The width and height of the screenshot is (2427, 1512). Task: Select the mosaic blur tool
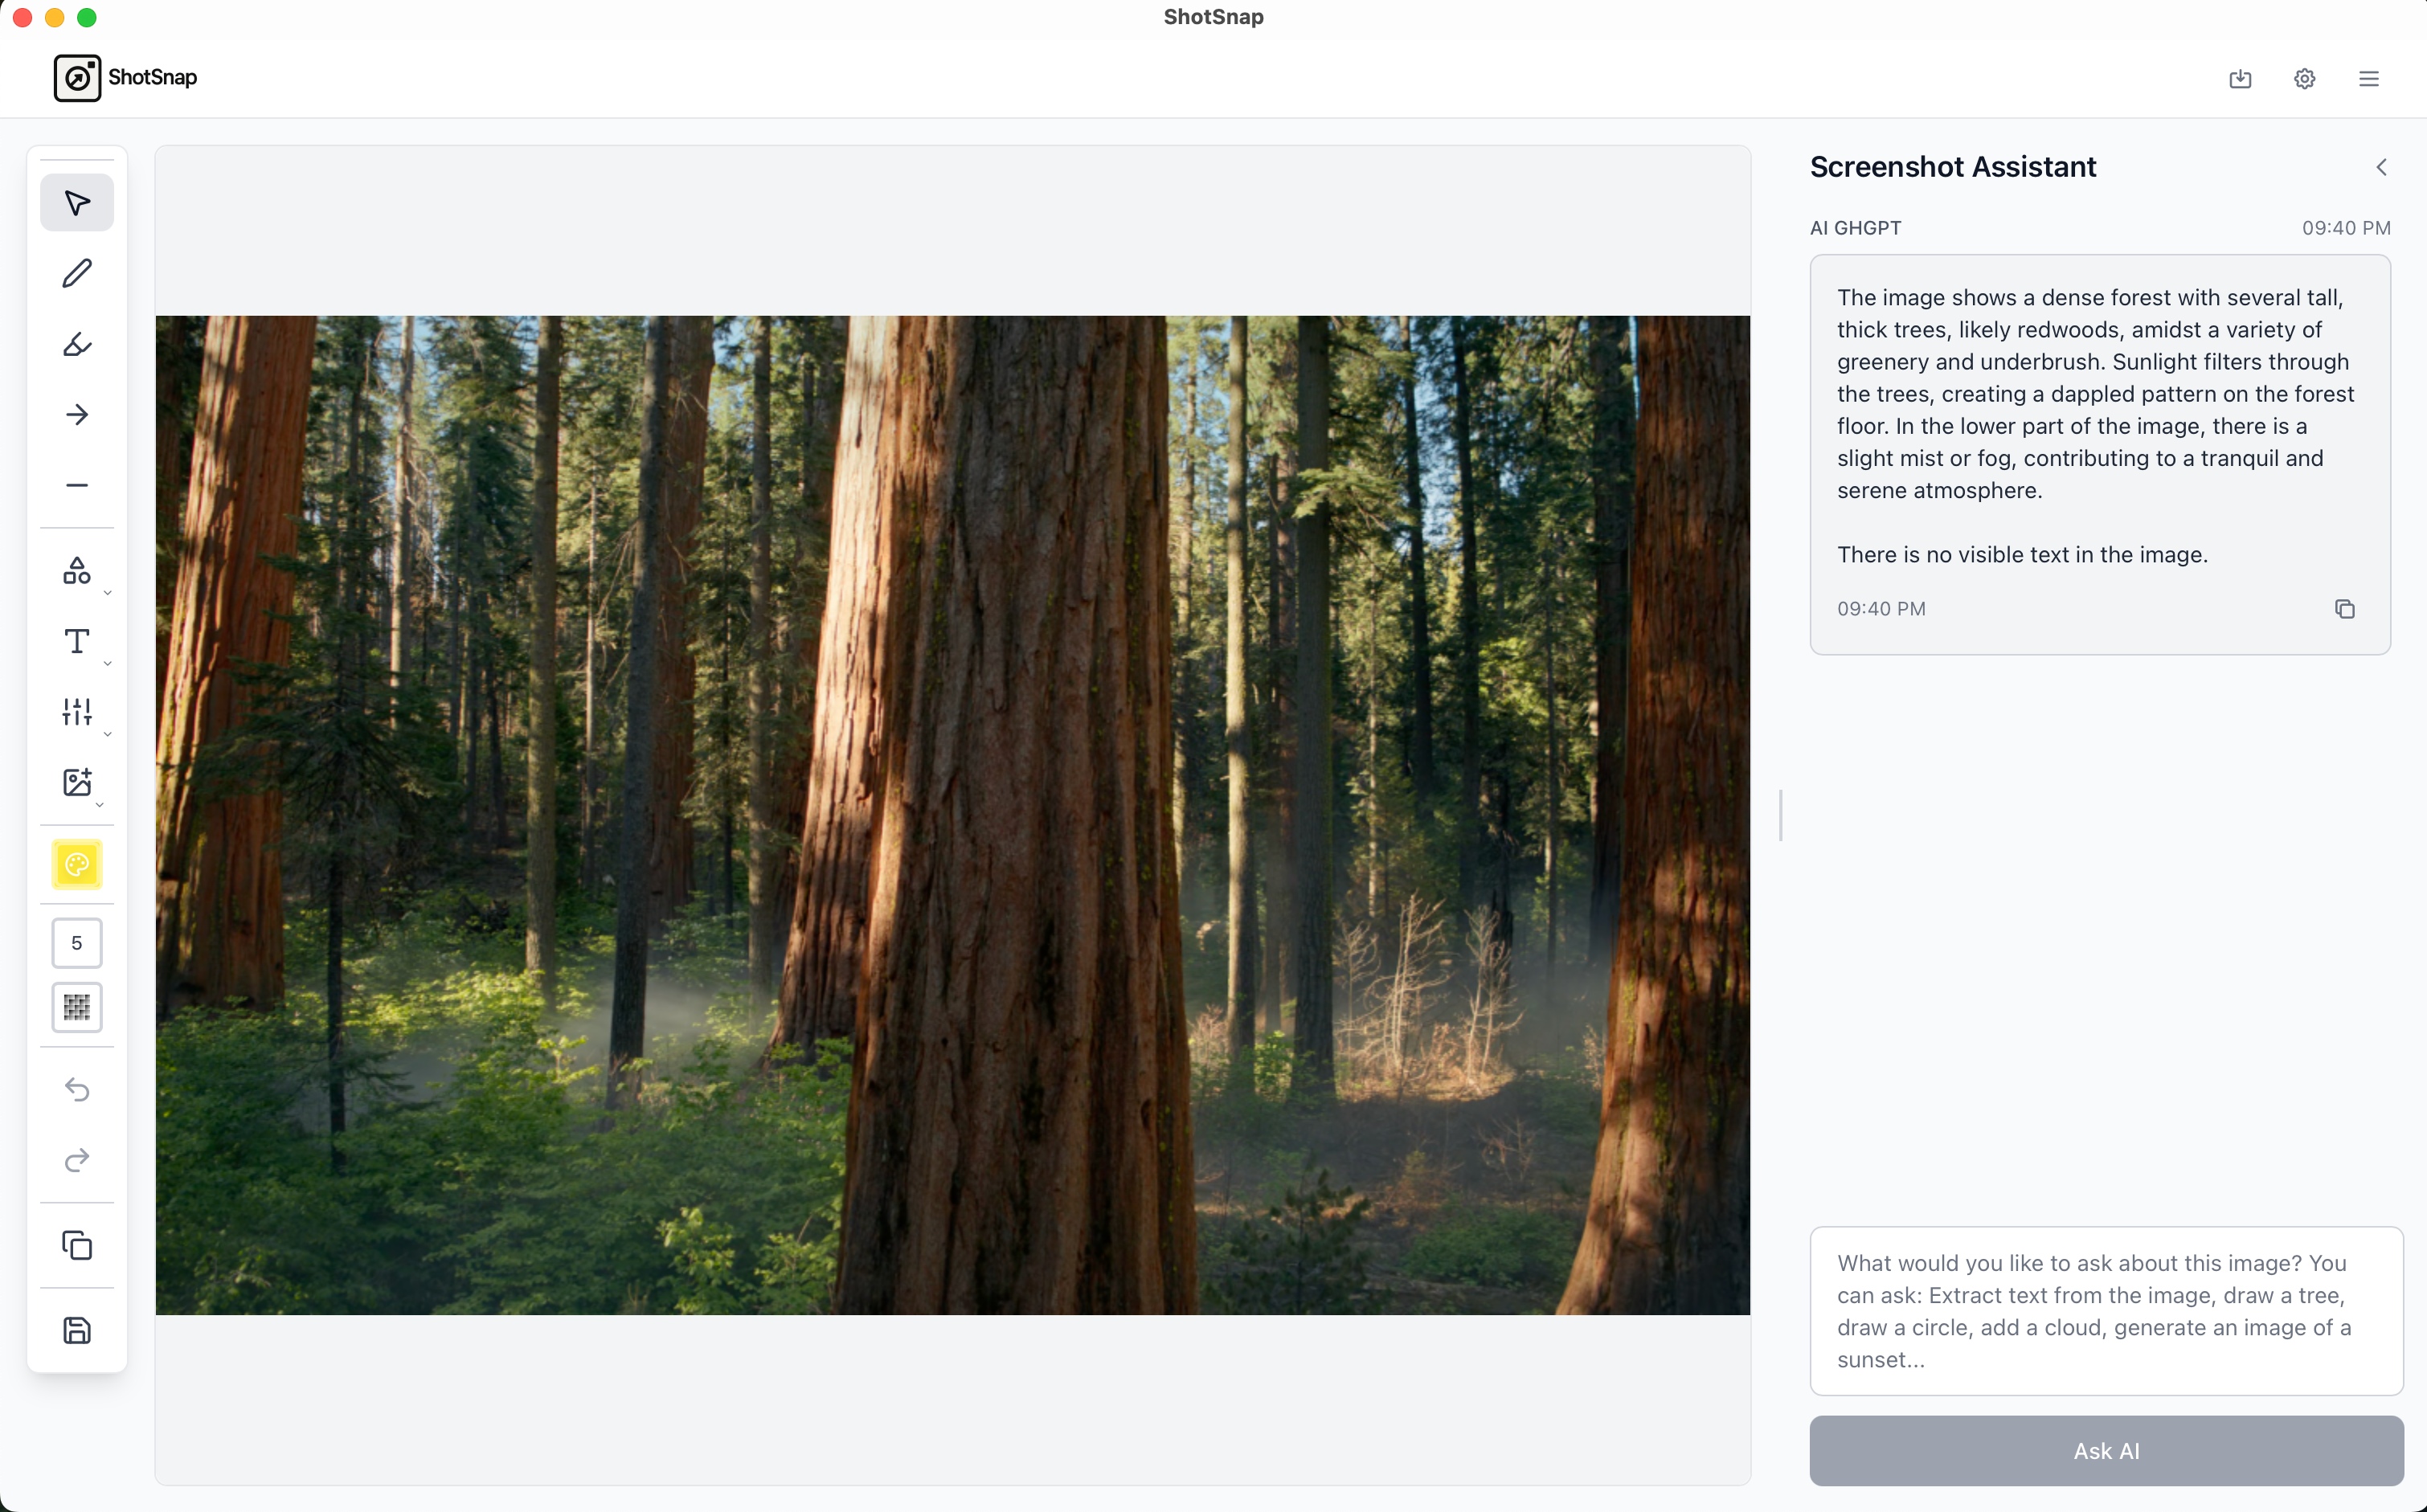[x=76, y=1007]
